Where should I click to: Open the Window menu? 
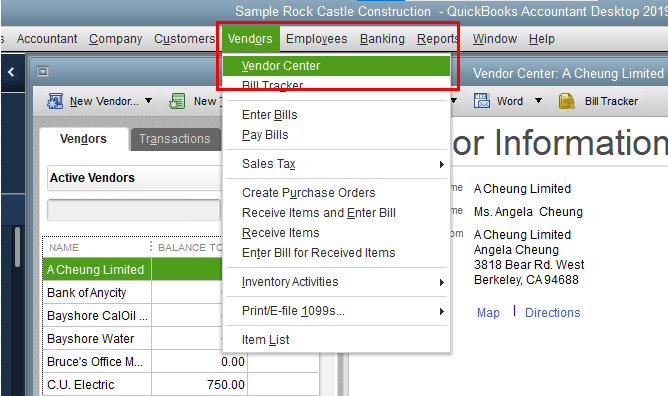pyautogui.click(x=495, y=39)
